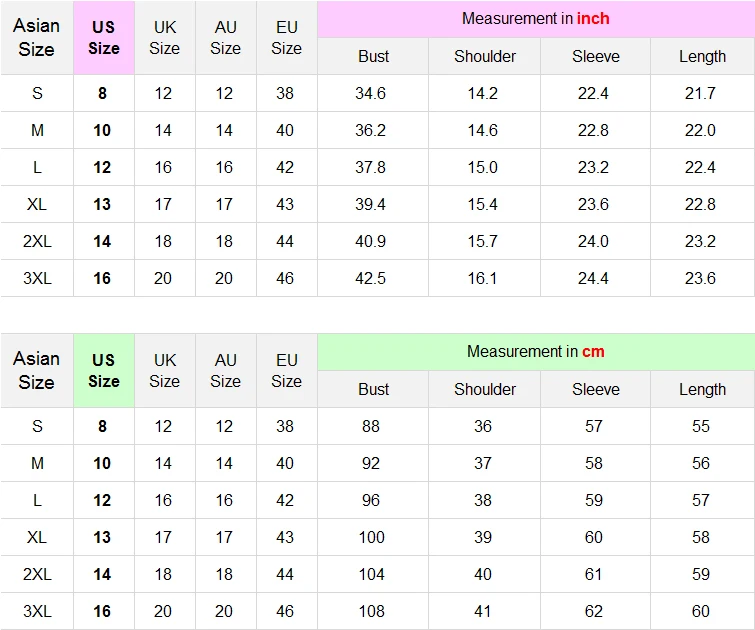Click the EU Size header in cm table
The image size is (755, 630).
point(286,370)
